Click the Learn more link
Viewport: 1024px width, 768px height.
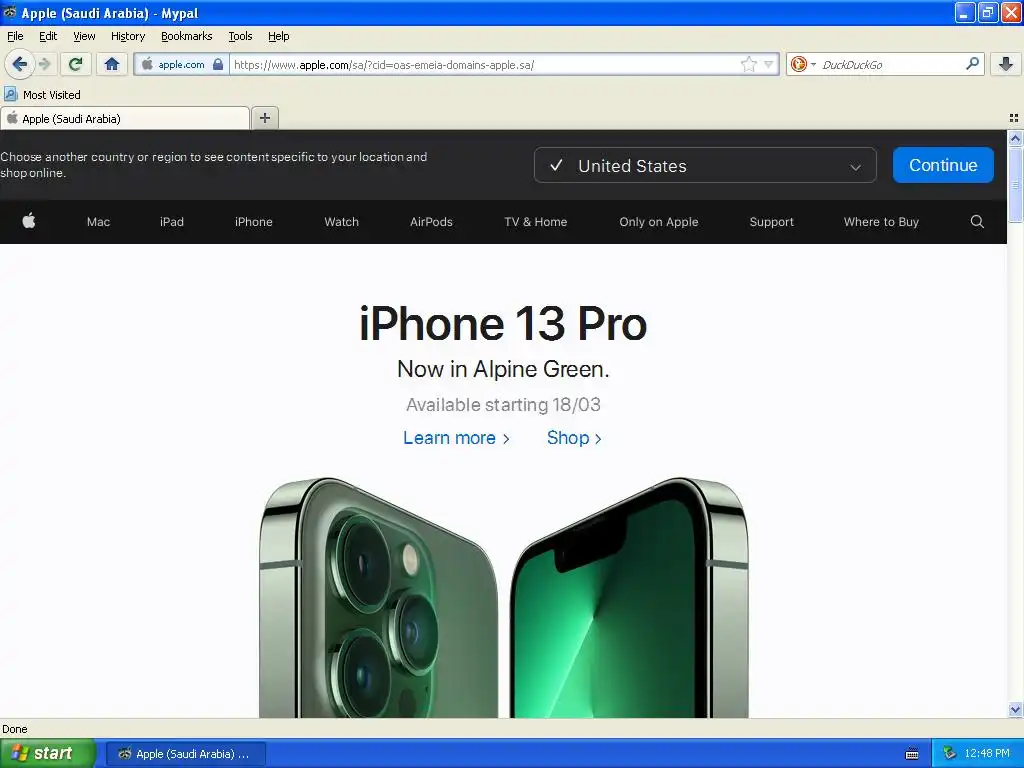[x=456, y=438]
